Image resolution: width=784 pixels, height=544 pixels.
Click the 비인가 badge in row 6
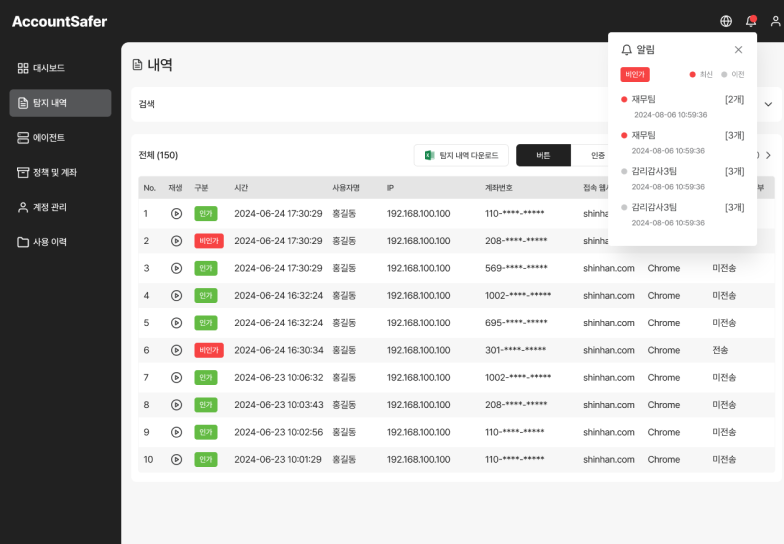point(208,350)
